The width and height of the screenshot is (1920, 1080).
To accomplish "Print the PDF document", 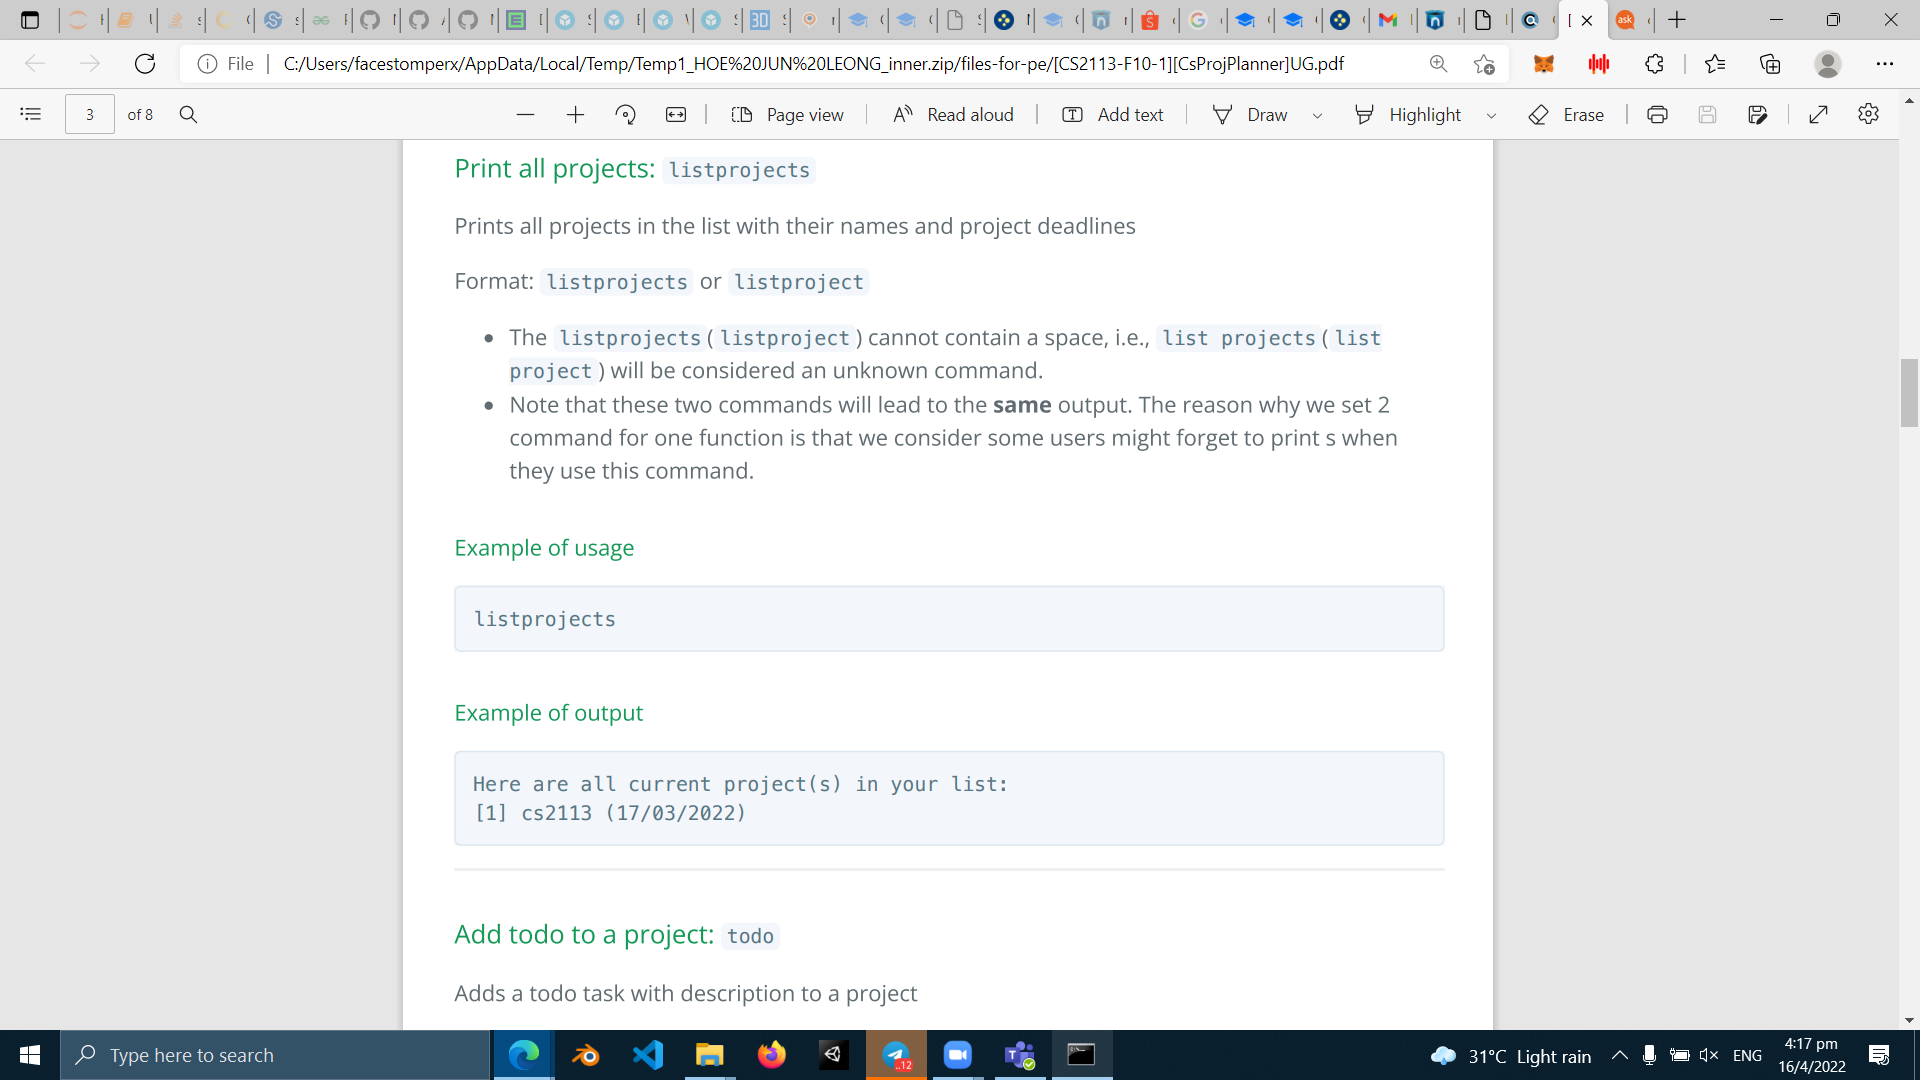I will (1657, 114).
